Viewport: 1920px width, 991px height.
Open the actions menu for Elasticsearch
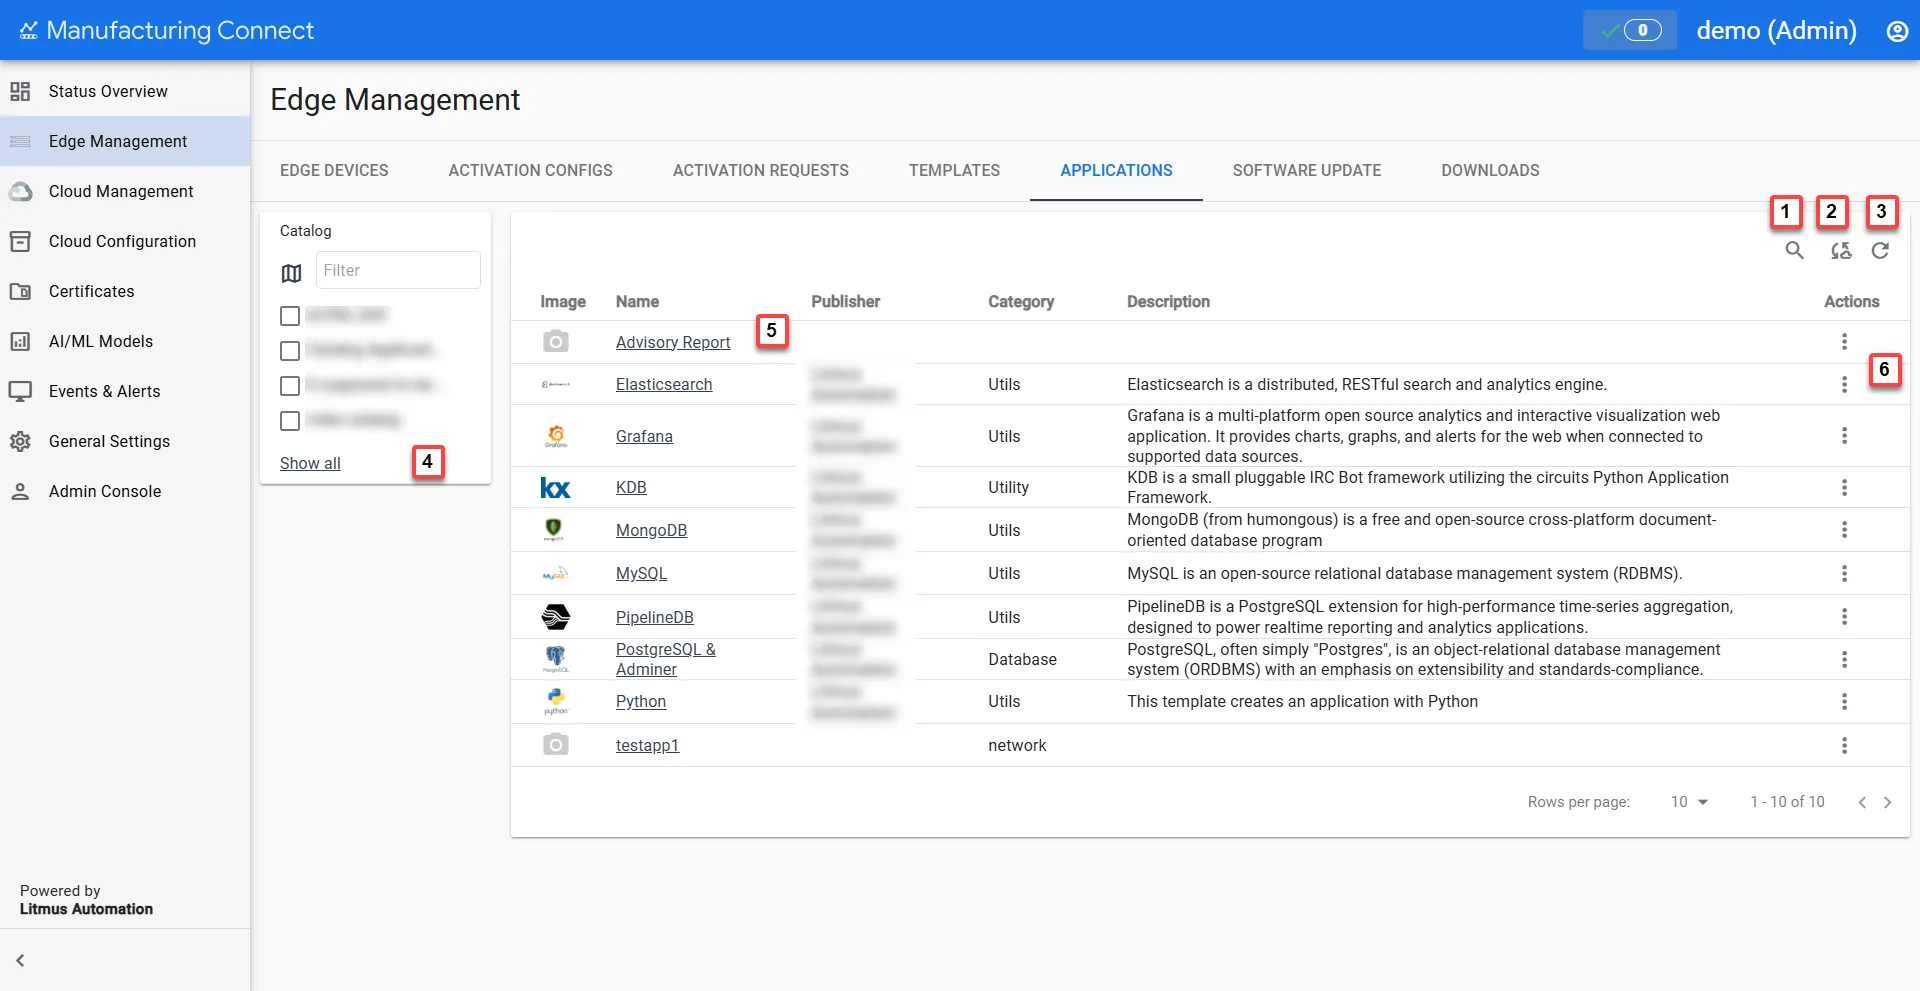pyautogui.click(x=1844, y=384)
